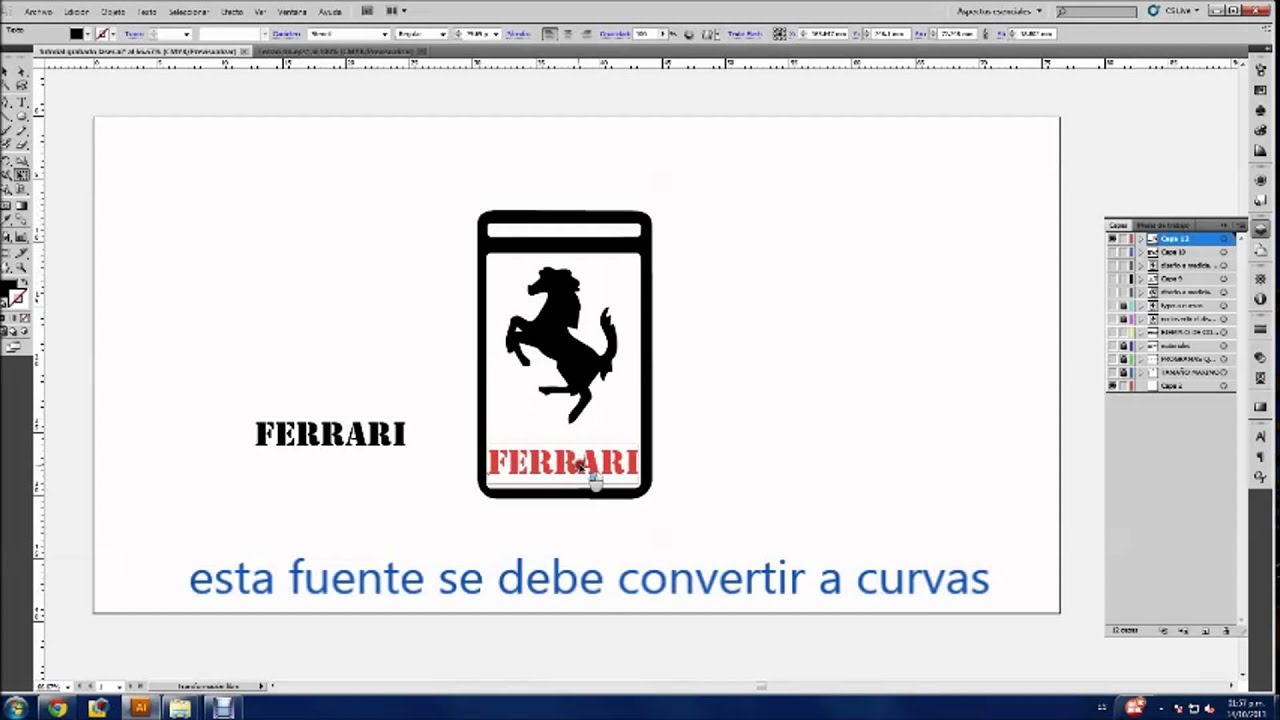Expand materiales layer contents
The width and height of the screenshot is (1280, 720).
1141,346
